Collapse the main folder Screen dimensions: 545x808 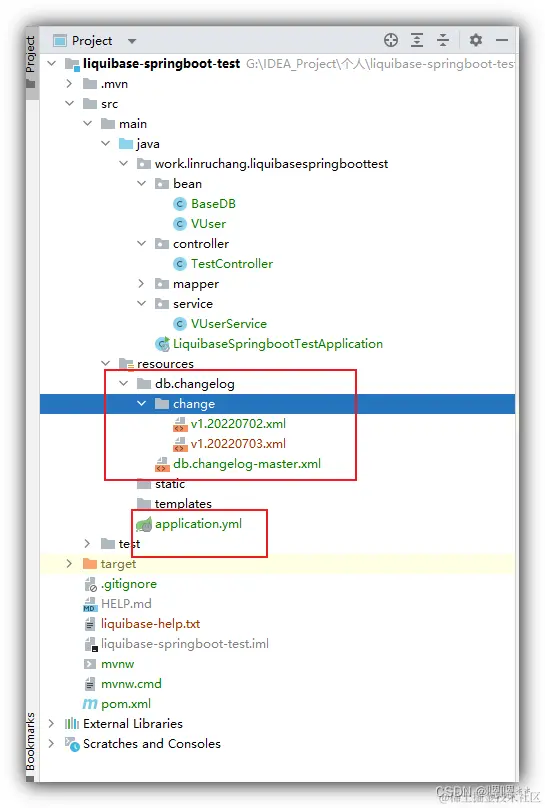coord(88,124)
